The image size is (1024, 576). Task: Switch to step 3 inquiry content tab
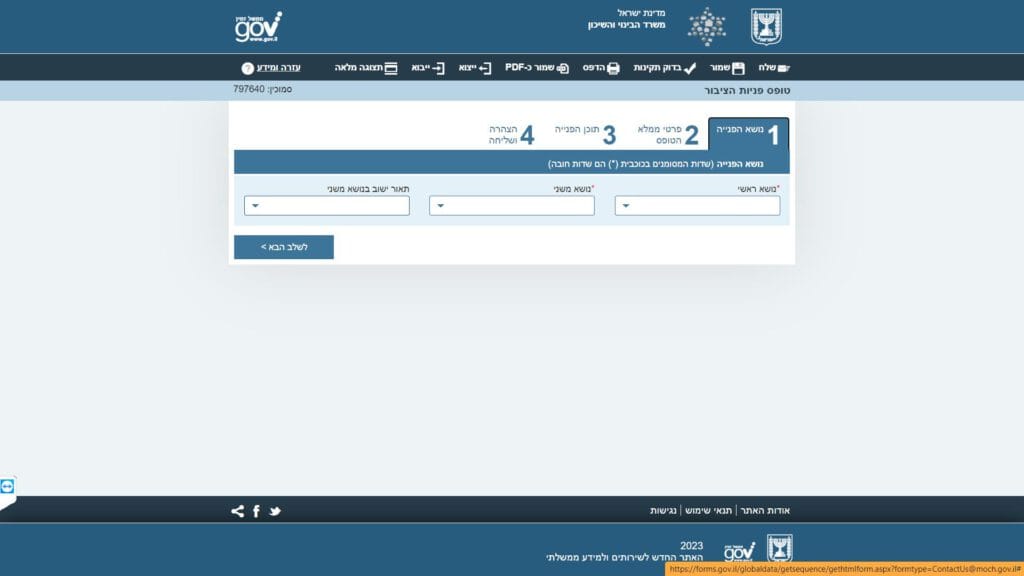click(x=586, y=135)
